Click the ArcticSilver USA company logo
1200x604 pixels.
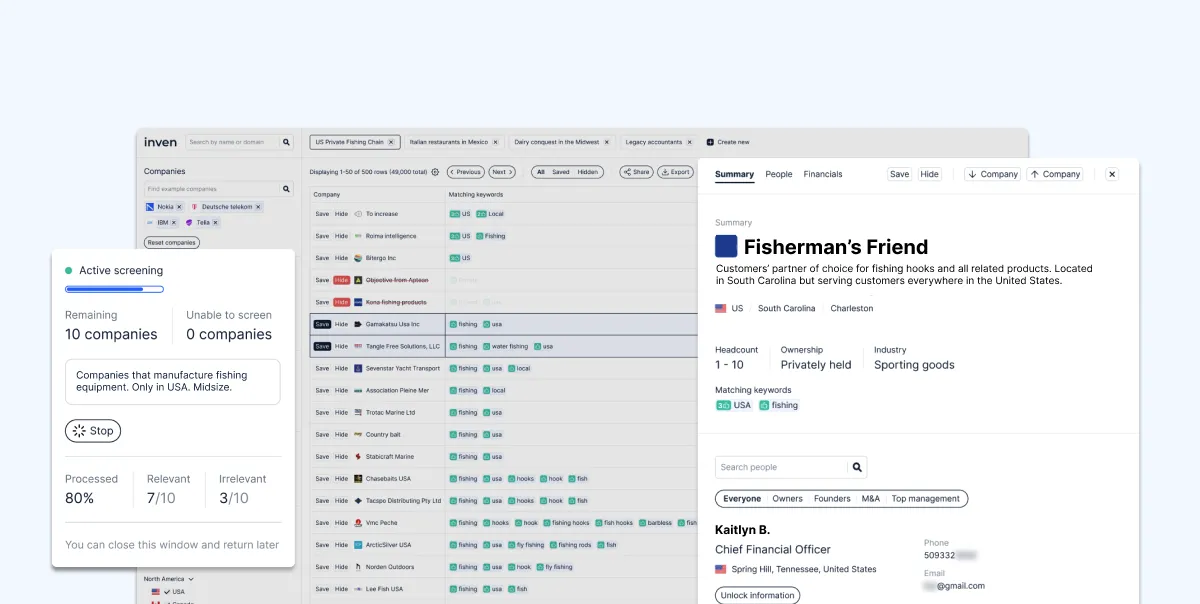pos(358,545)
